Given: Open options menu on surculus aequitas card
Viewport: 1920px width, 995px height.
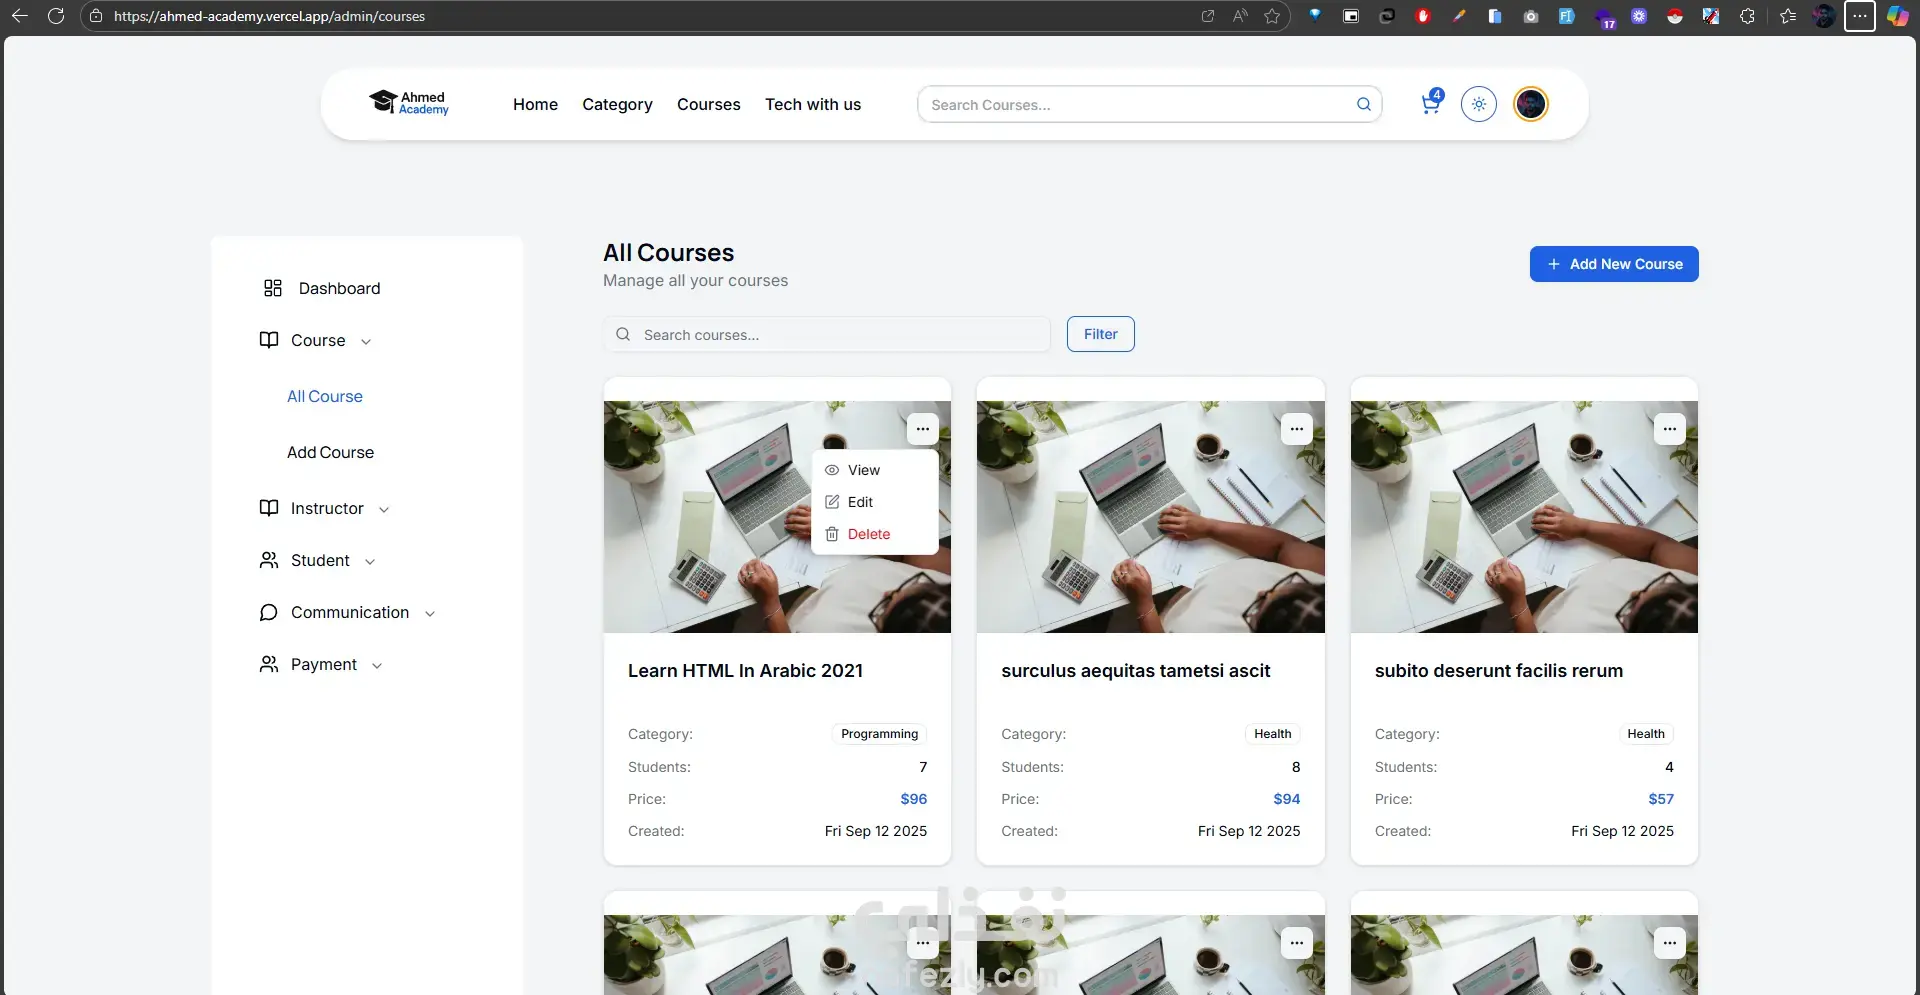Looking at the screenshot, I should 1296,429.
